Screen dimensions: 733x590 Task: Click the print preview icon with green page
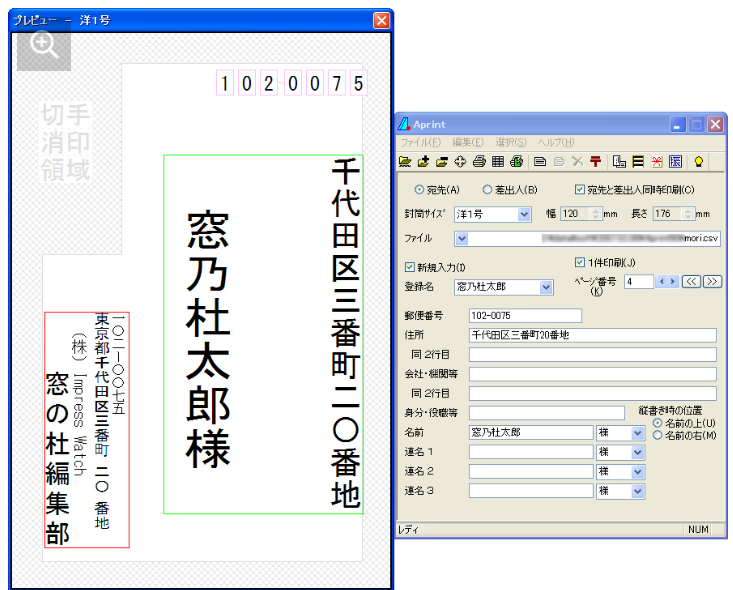(517, 162)
